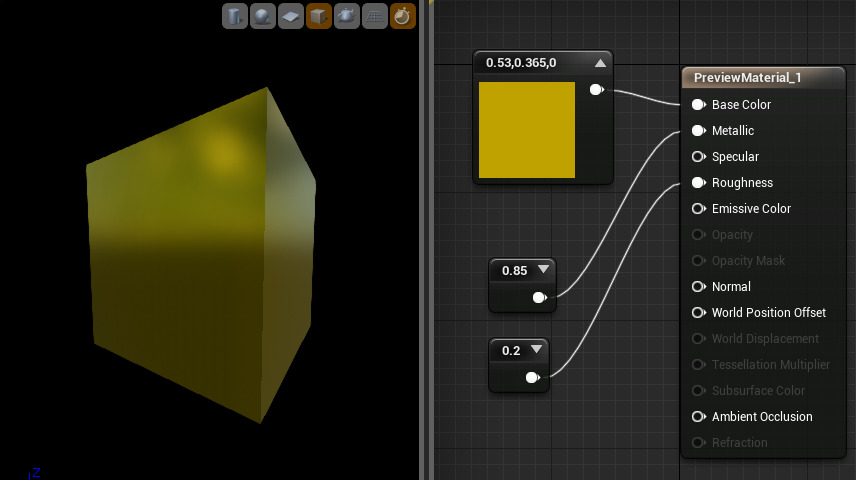Viewport: 856px width, 480px height.
Task: Expand the 0.85 constant node
Action: (543, 269)
